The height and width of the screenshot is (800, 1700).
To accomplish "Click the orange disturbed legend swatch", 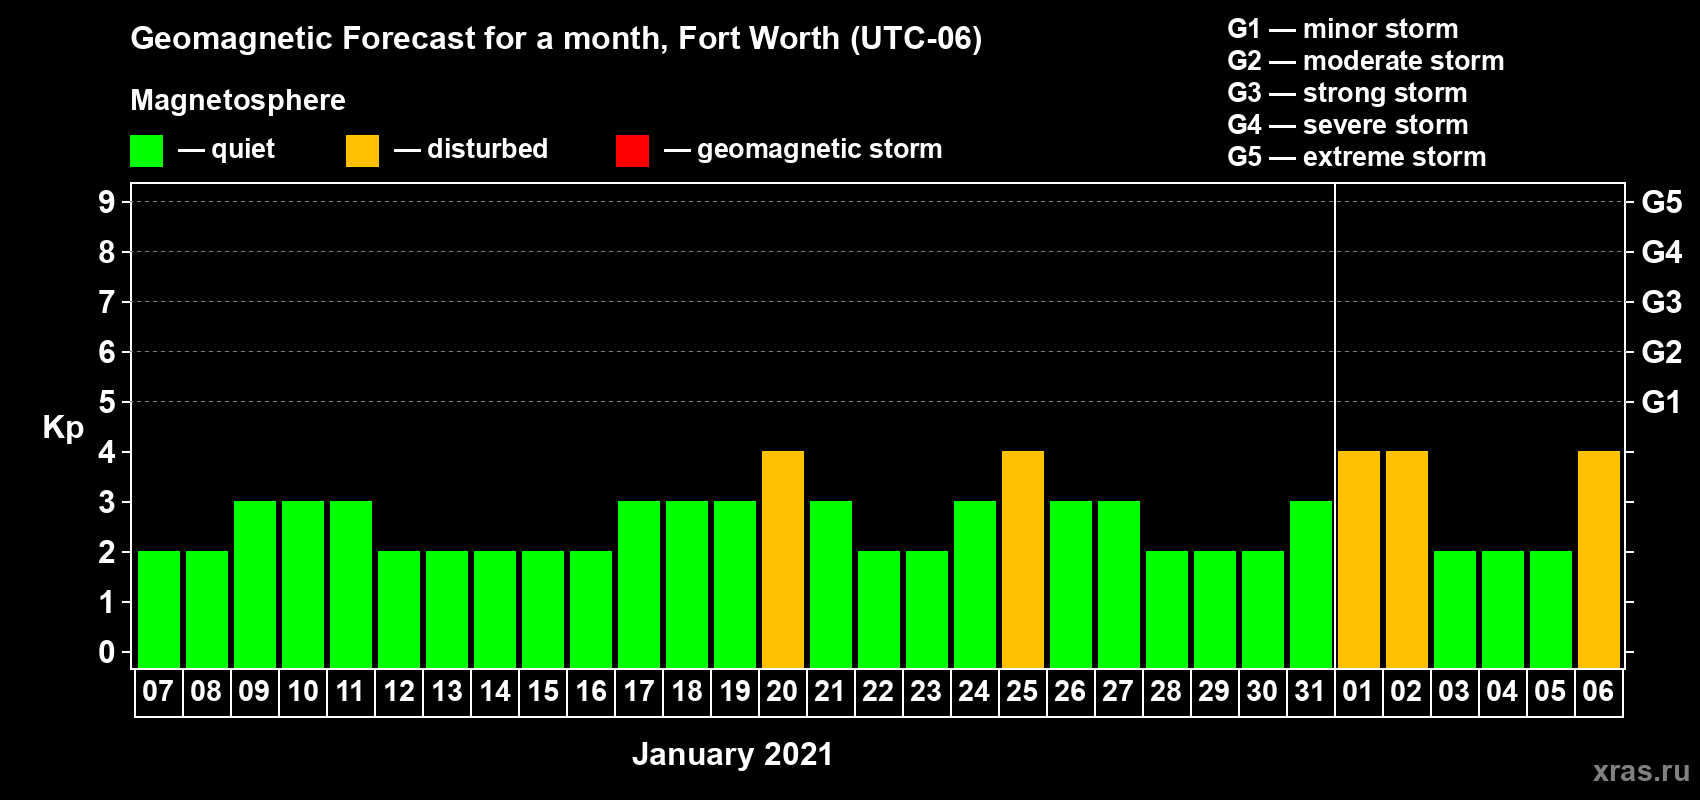I will 362,151.
